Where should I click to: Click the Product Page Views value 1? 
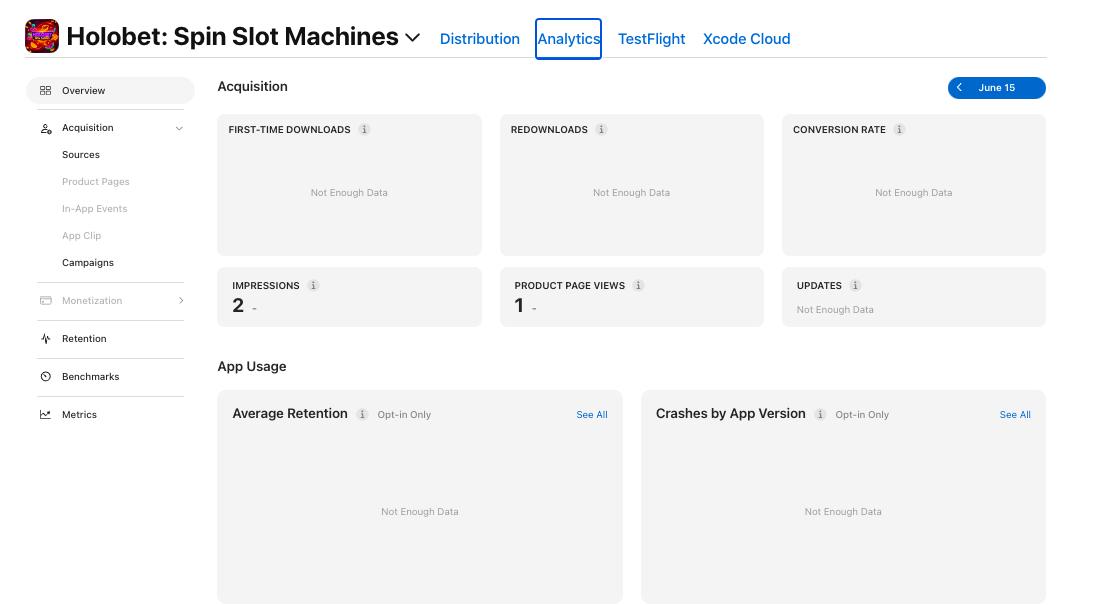pos(519,306)
